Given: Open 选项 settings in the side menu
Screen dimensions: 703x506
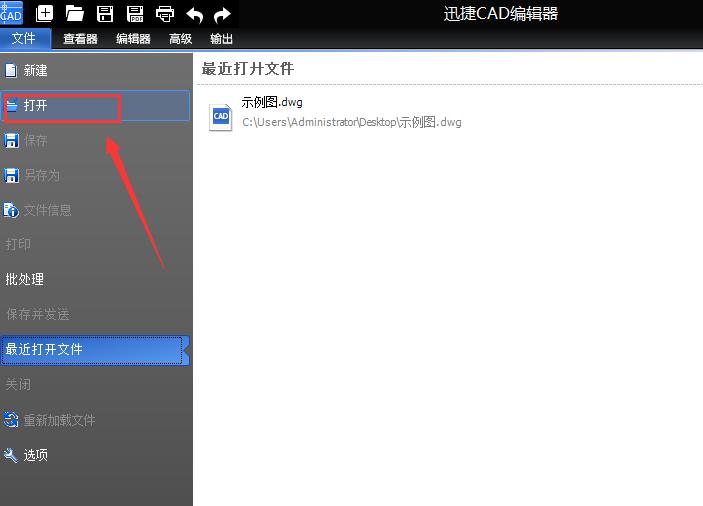Looking at the screenshot, I should (x=95, y=455).
